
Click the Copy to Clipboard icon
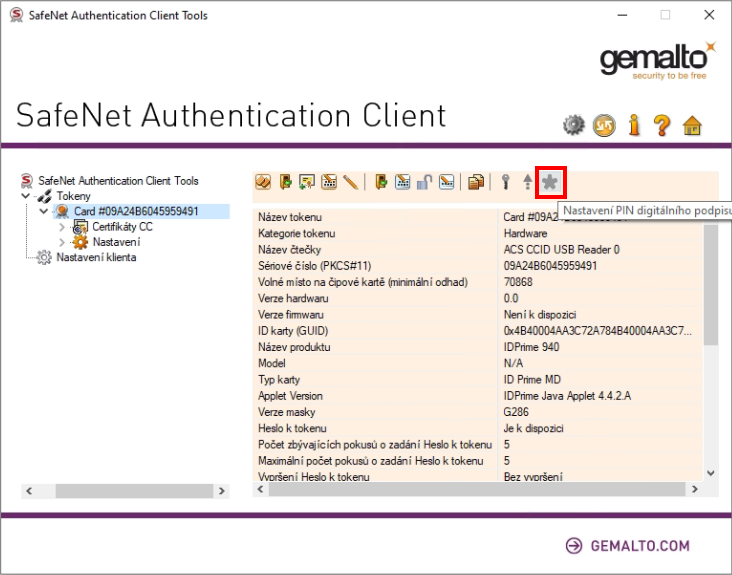coord(476,182)
